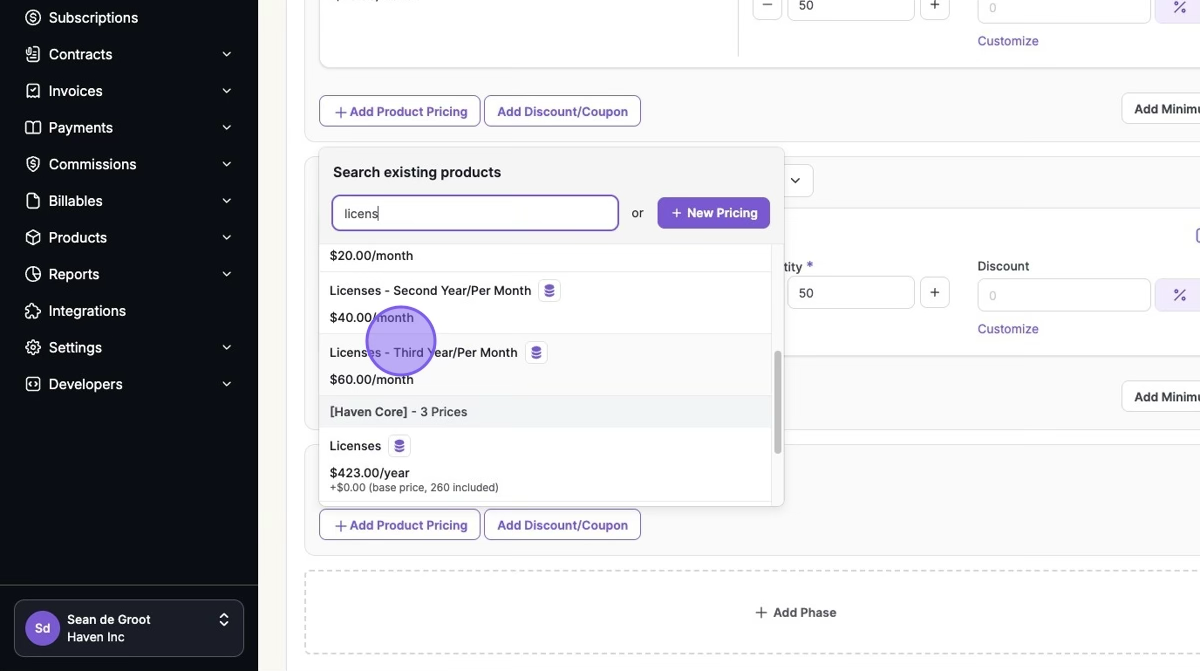The image size is (1200, 671).
Task: Click the Commissions shield icon
Action: coord(33,164)
